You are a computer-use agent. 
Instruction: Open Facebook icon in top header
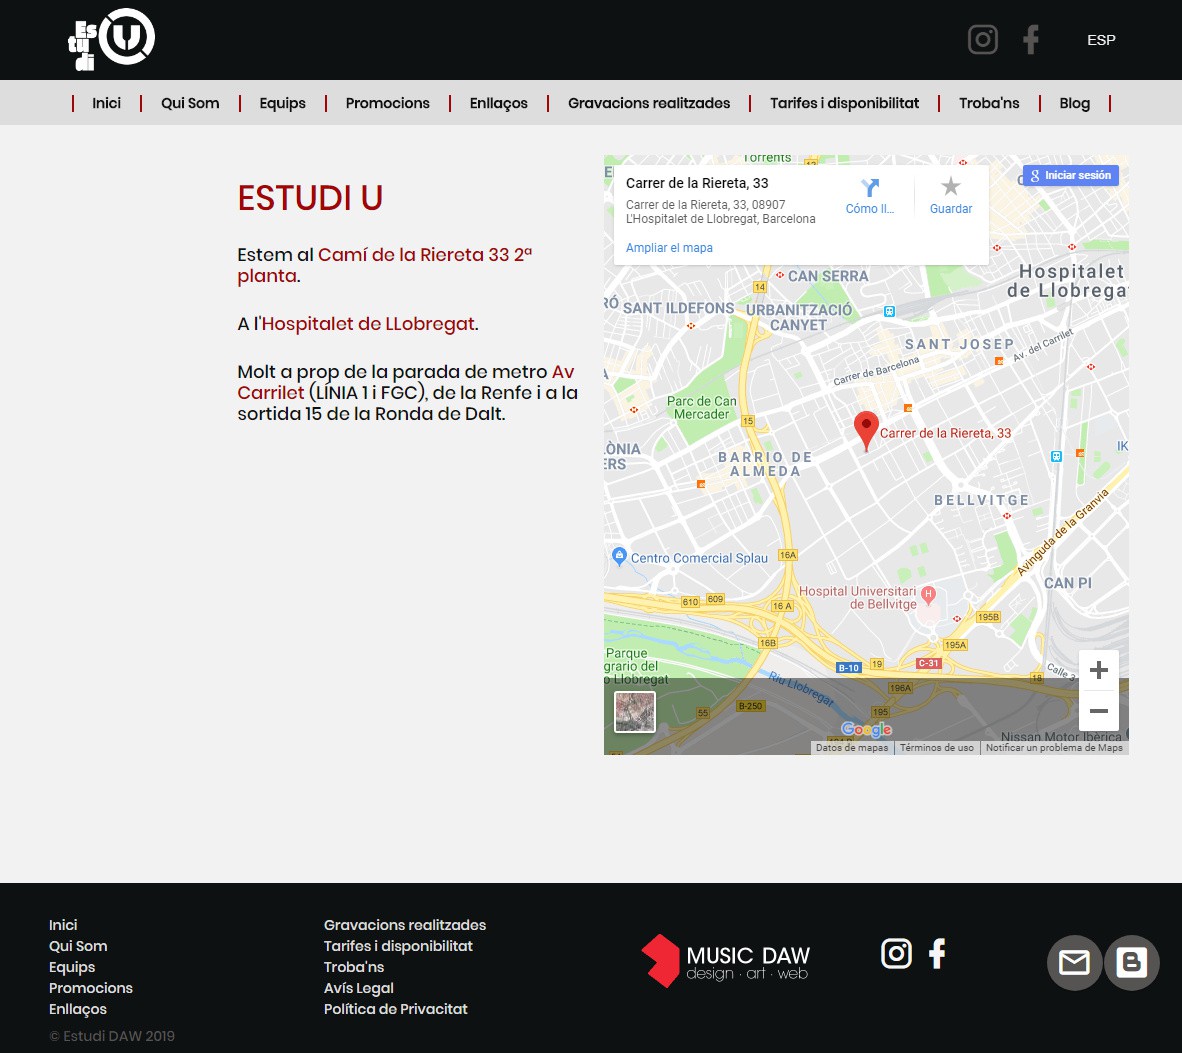pyautogui.click(x=1031, y=40)
